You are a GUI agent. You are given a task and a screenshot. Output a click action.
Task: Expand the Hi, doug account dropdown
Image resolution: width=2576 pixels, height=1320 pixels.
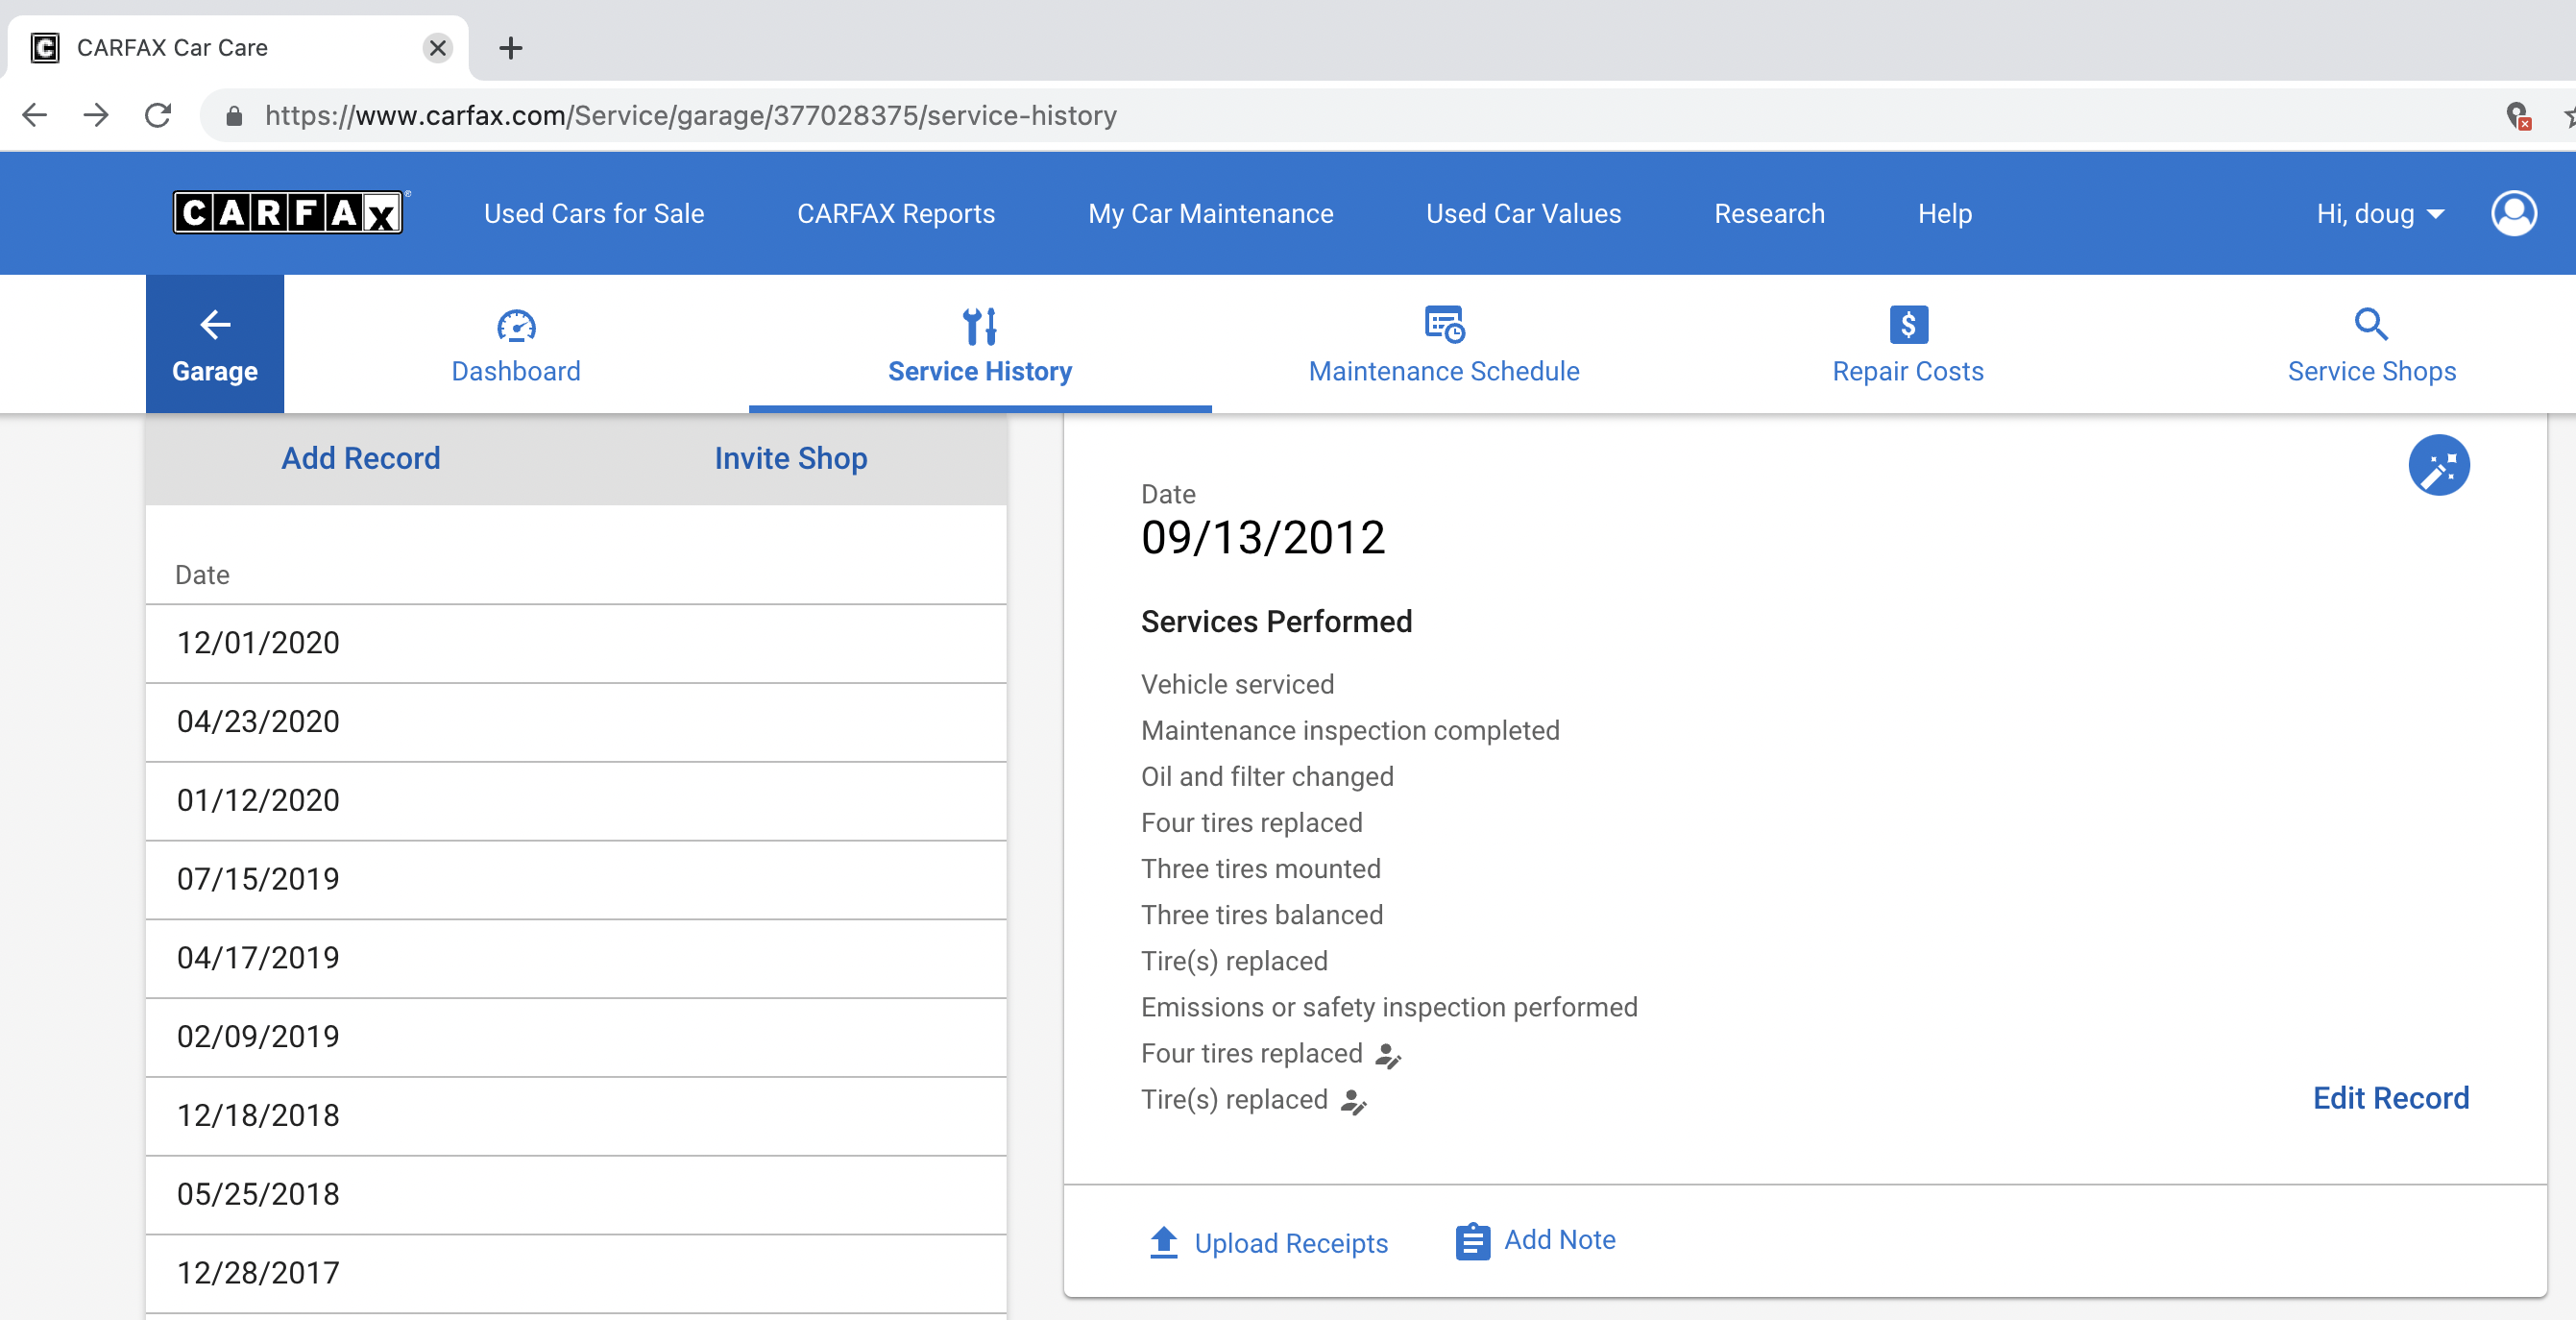(2381, 213)
